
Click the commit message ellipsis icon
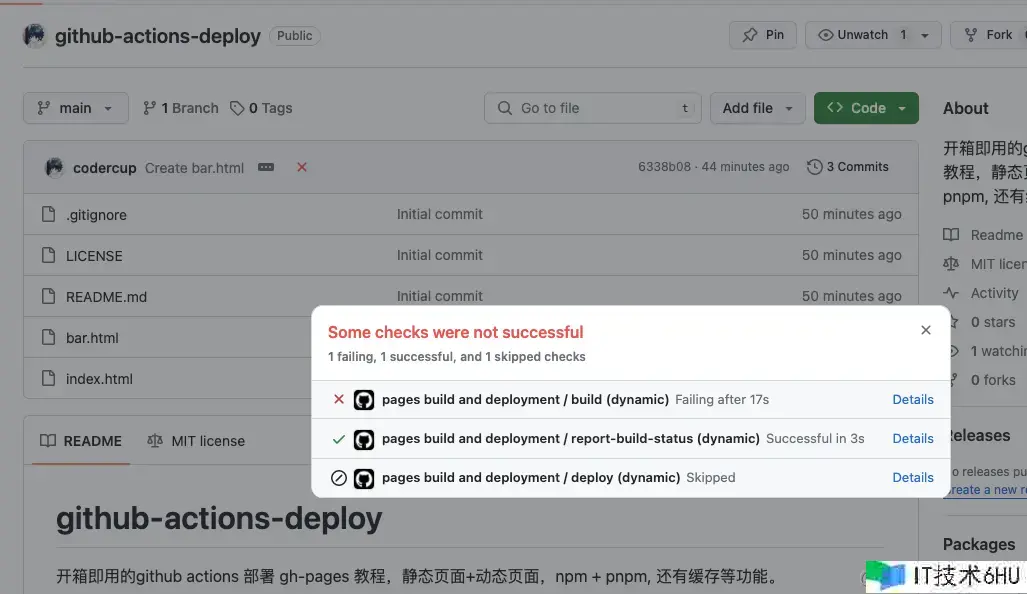(266, 167)
